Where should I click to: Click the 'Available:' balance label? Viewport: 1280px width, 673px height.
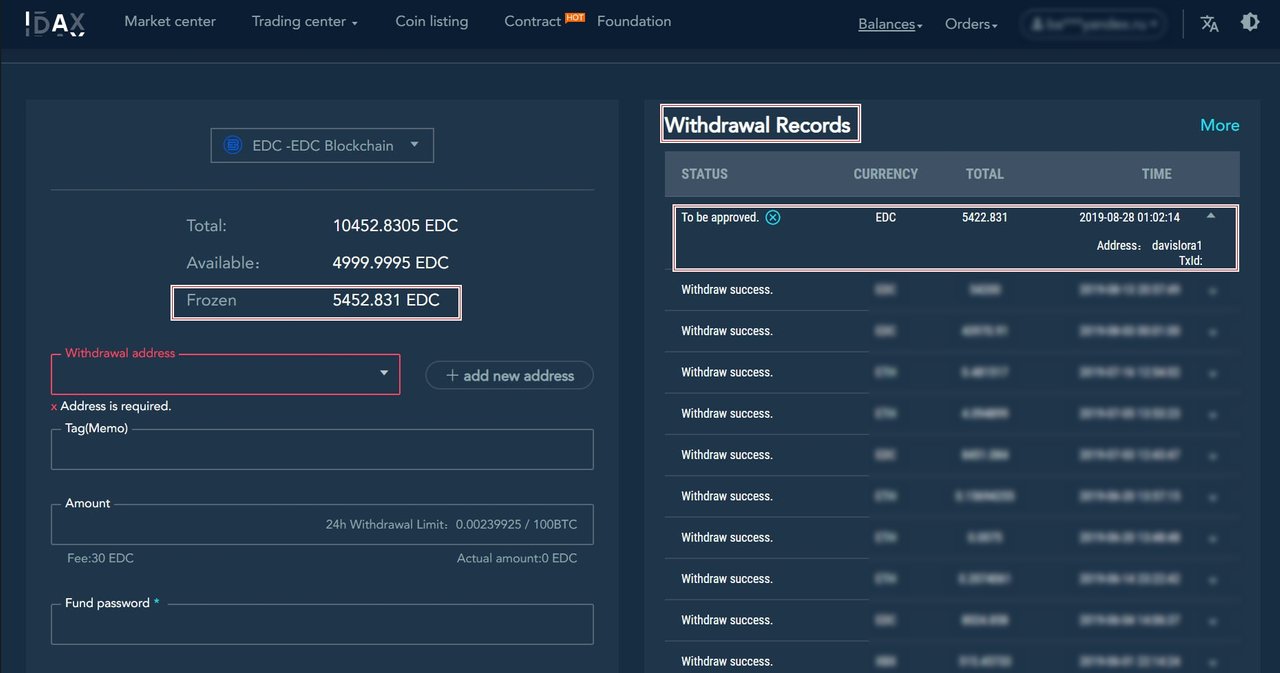coord(223,263)
